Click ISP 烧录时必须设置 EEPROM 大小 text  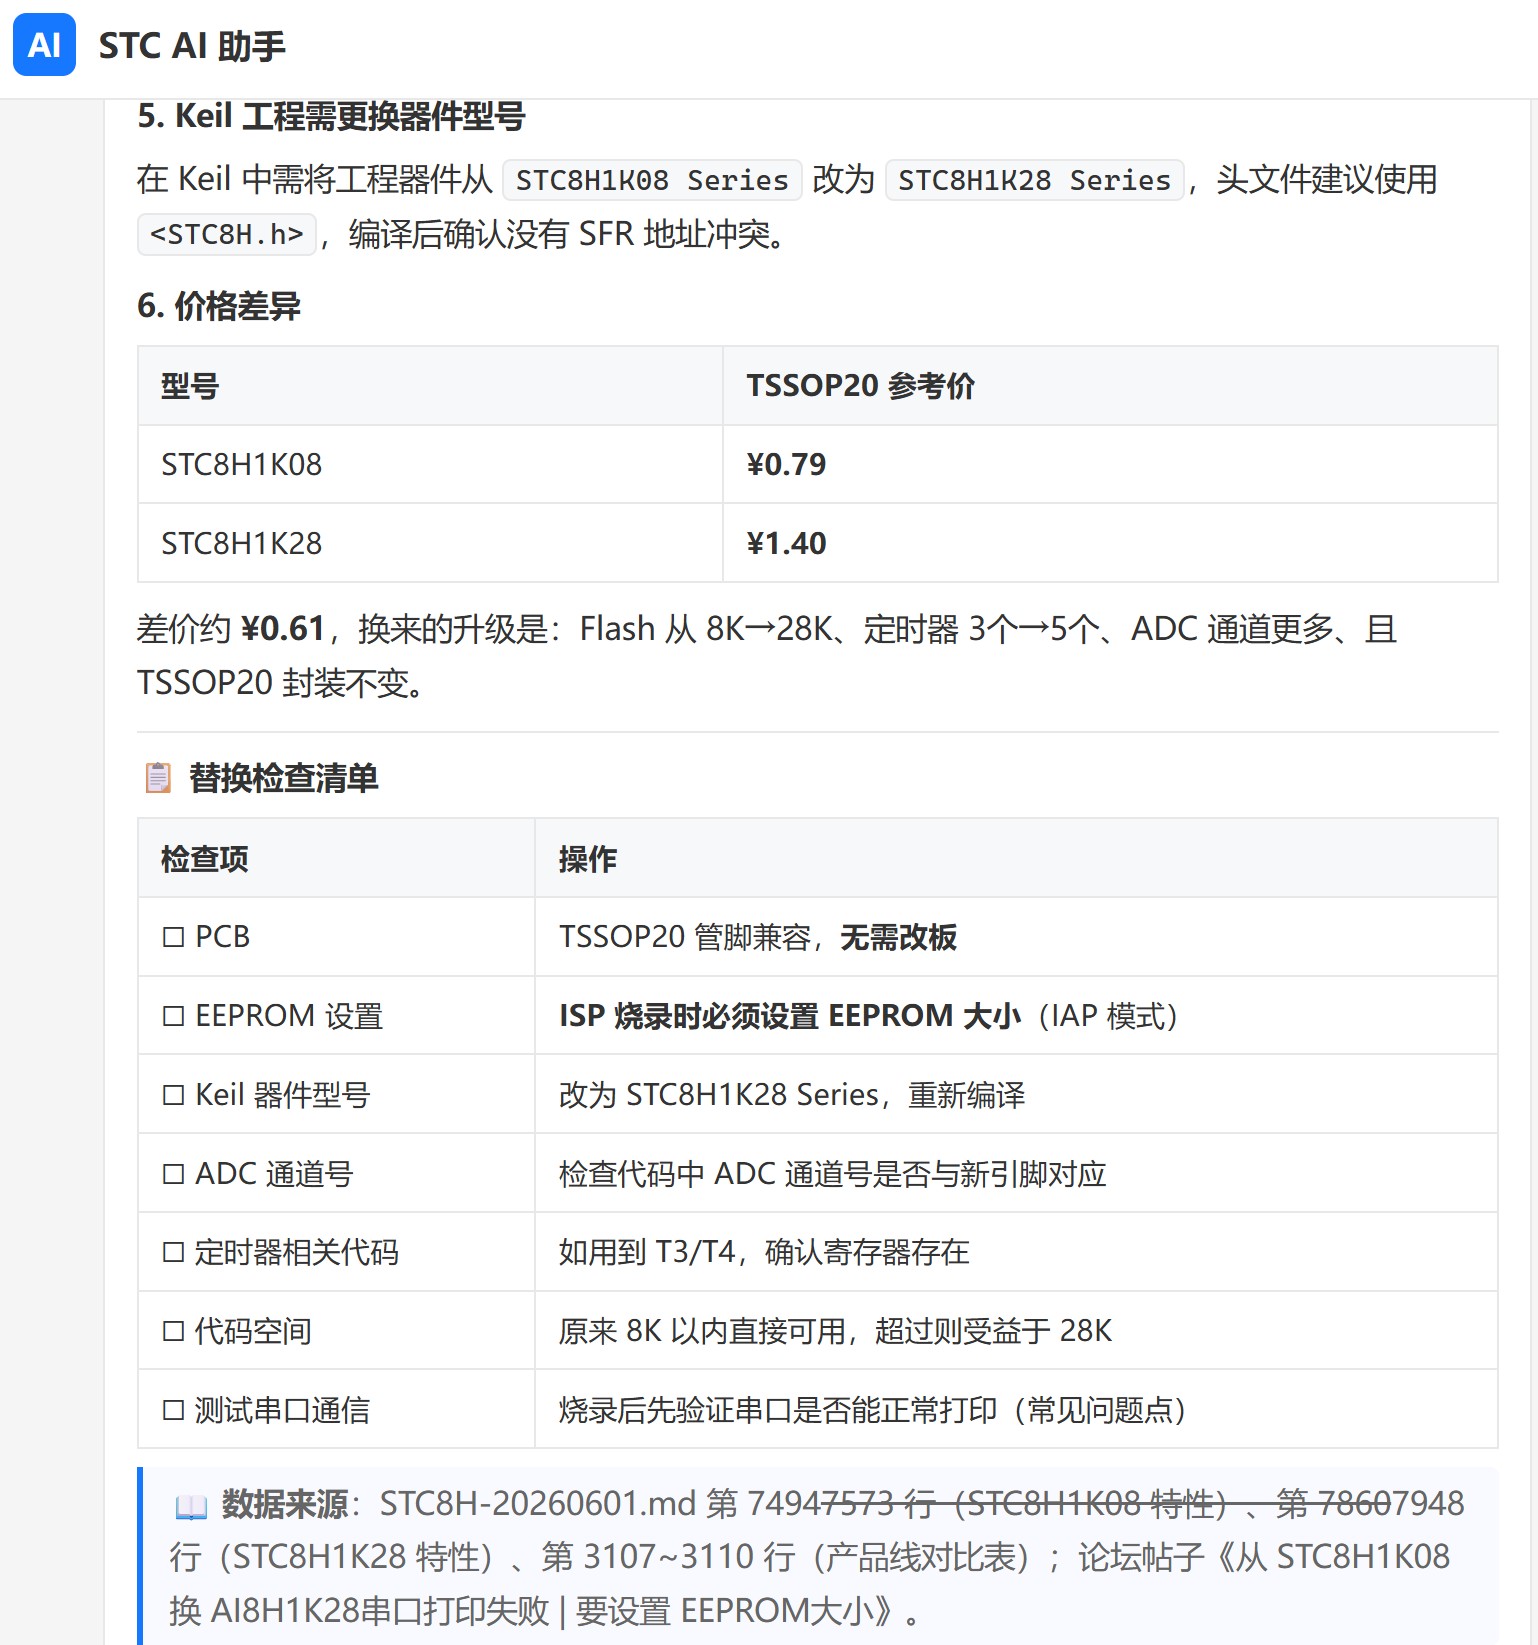pyautogui.click(x=790, y=1016)
